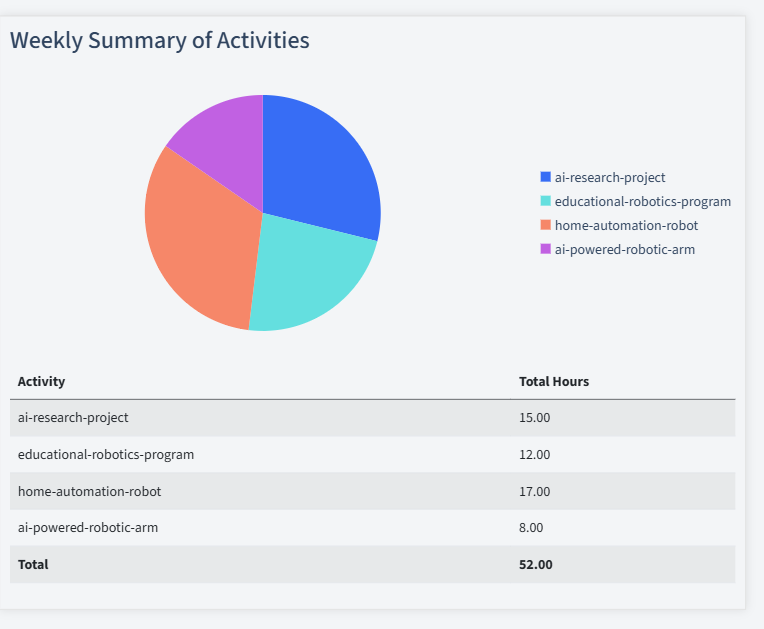Viewport: 764px width, 629px height.
Task: Click the Activity column header
Action: [41, 381]
